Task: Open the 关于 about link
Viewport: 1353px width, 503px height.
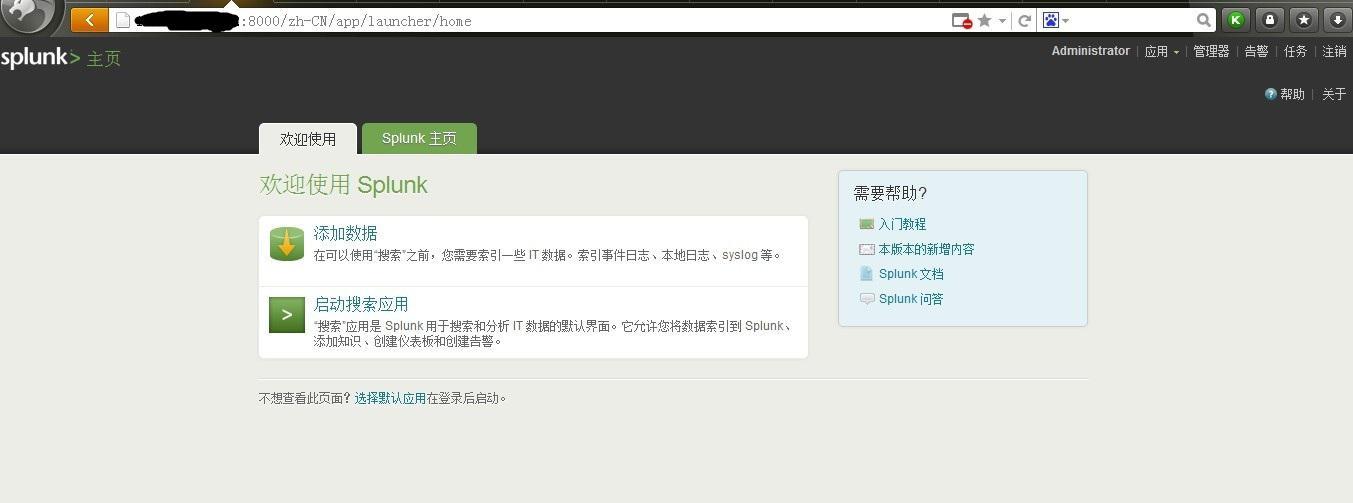Action: [1334, 94]
